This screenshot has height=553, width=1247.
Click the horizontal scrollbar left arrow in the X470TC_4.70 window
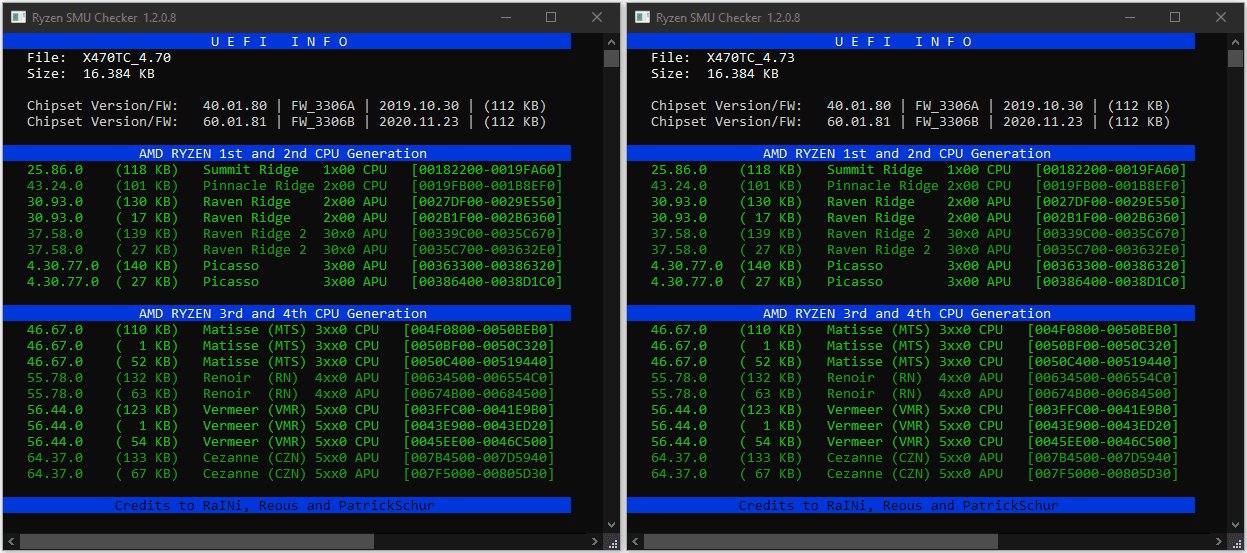[11, 541]
